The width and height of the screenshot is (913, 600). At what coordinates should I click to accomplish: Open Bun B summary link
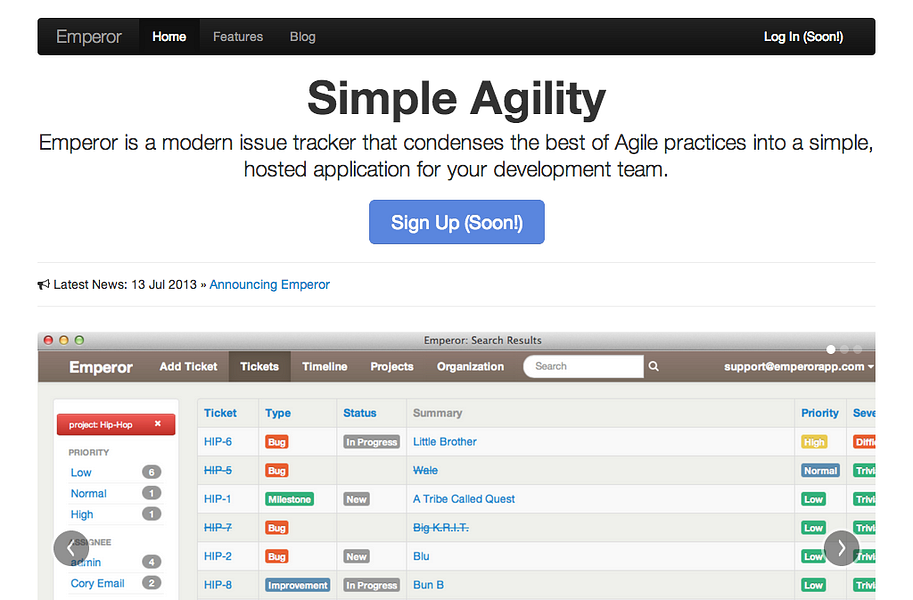tap(429, 585)
